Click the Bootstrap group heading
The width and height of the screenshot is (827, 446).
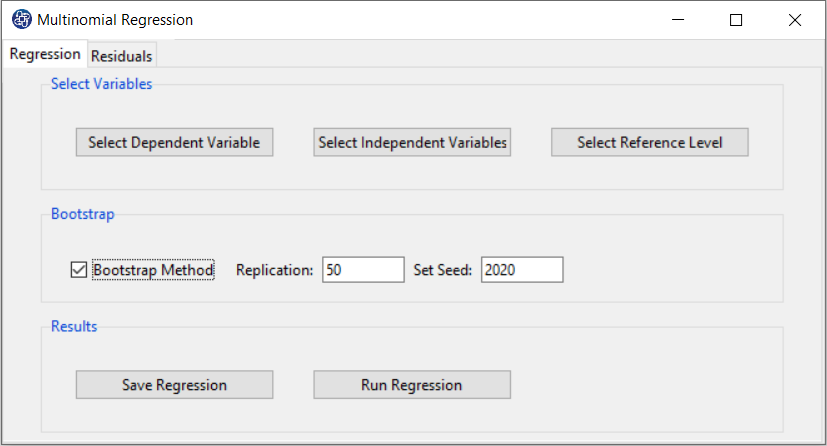[83, 214]
